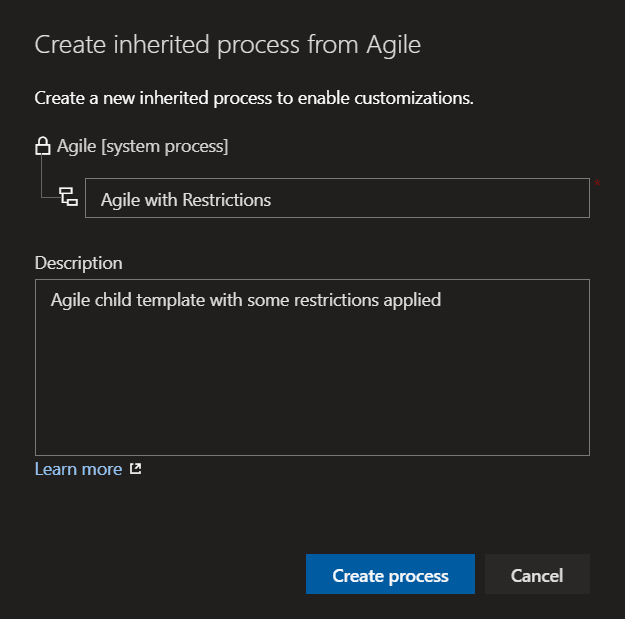Cancel the inherited process dialog
The width and height of the screenshot is (625, 619).
pos(537,575)
